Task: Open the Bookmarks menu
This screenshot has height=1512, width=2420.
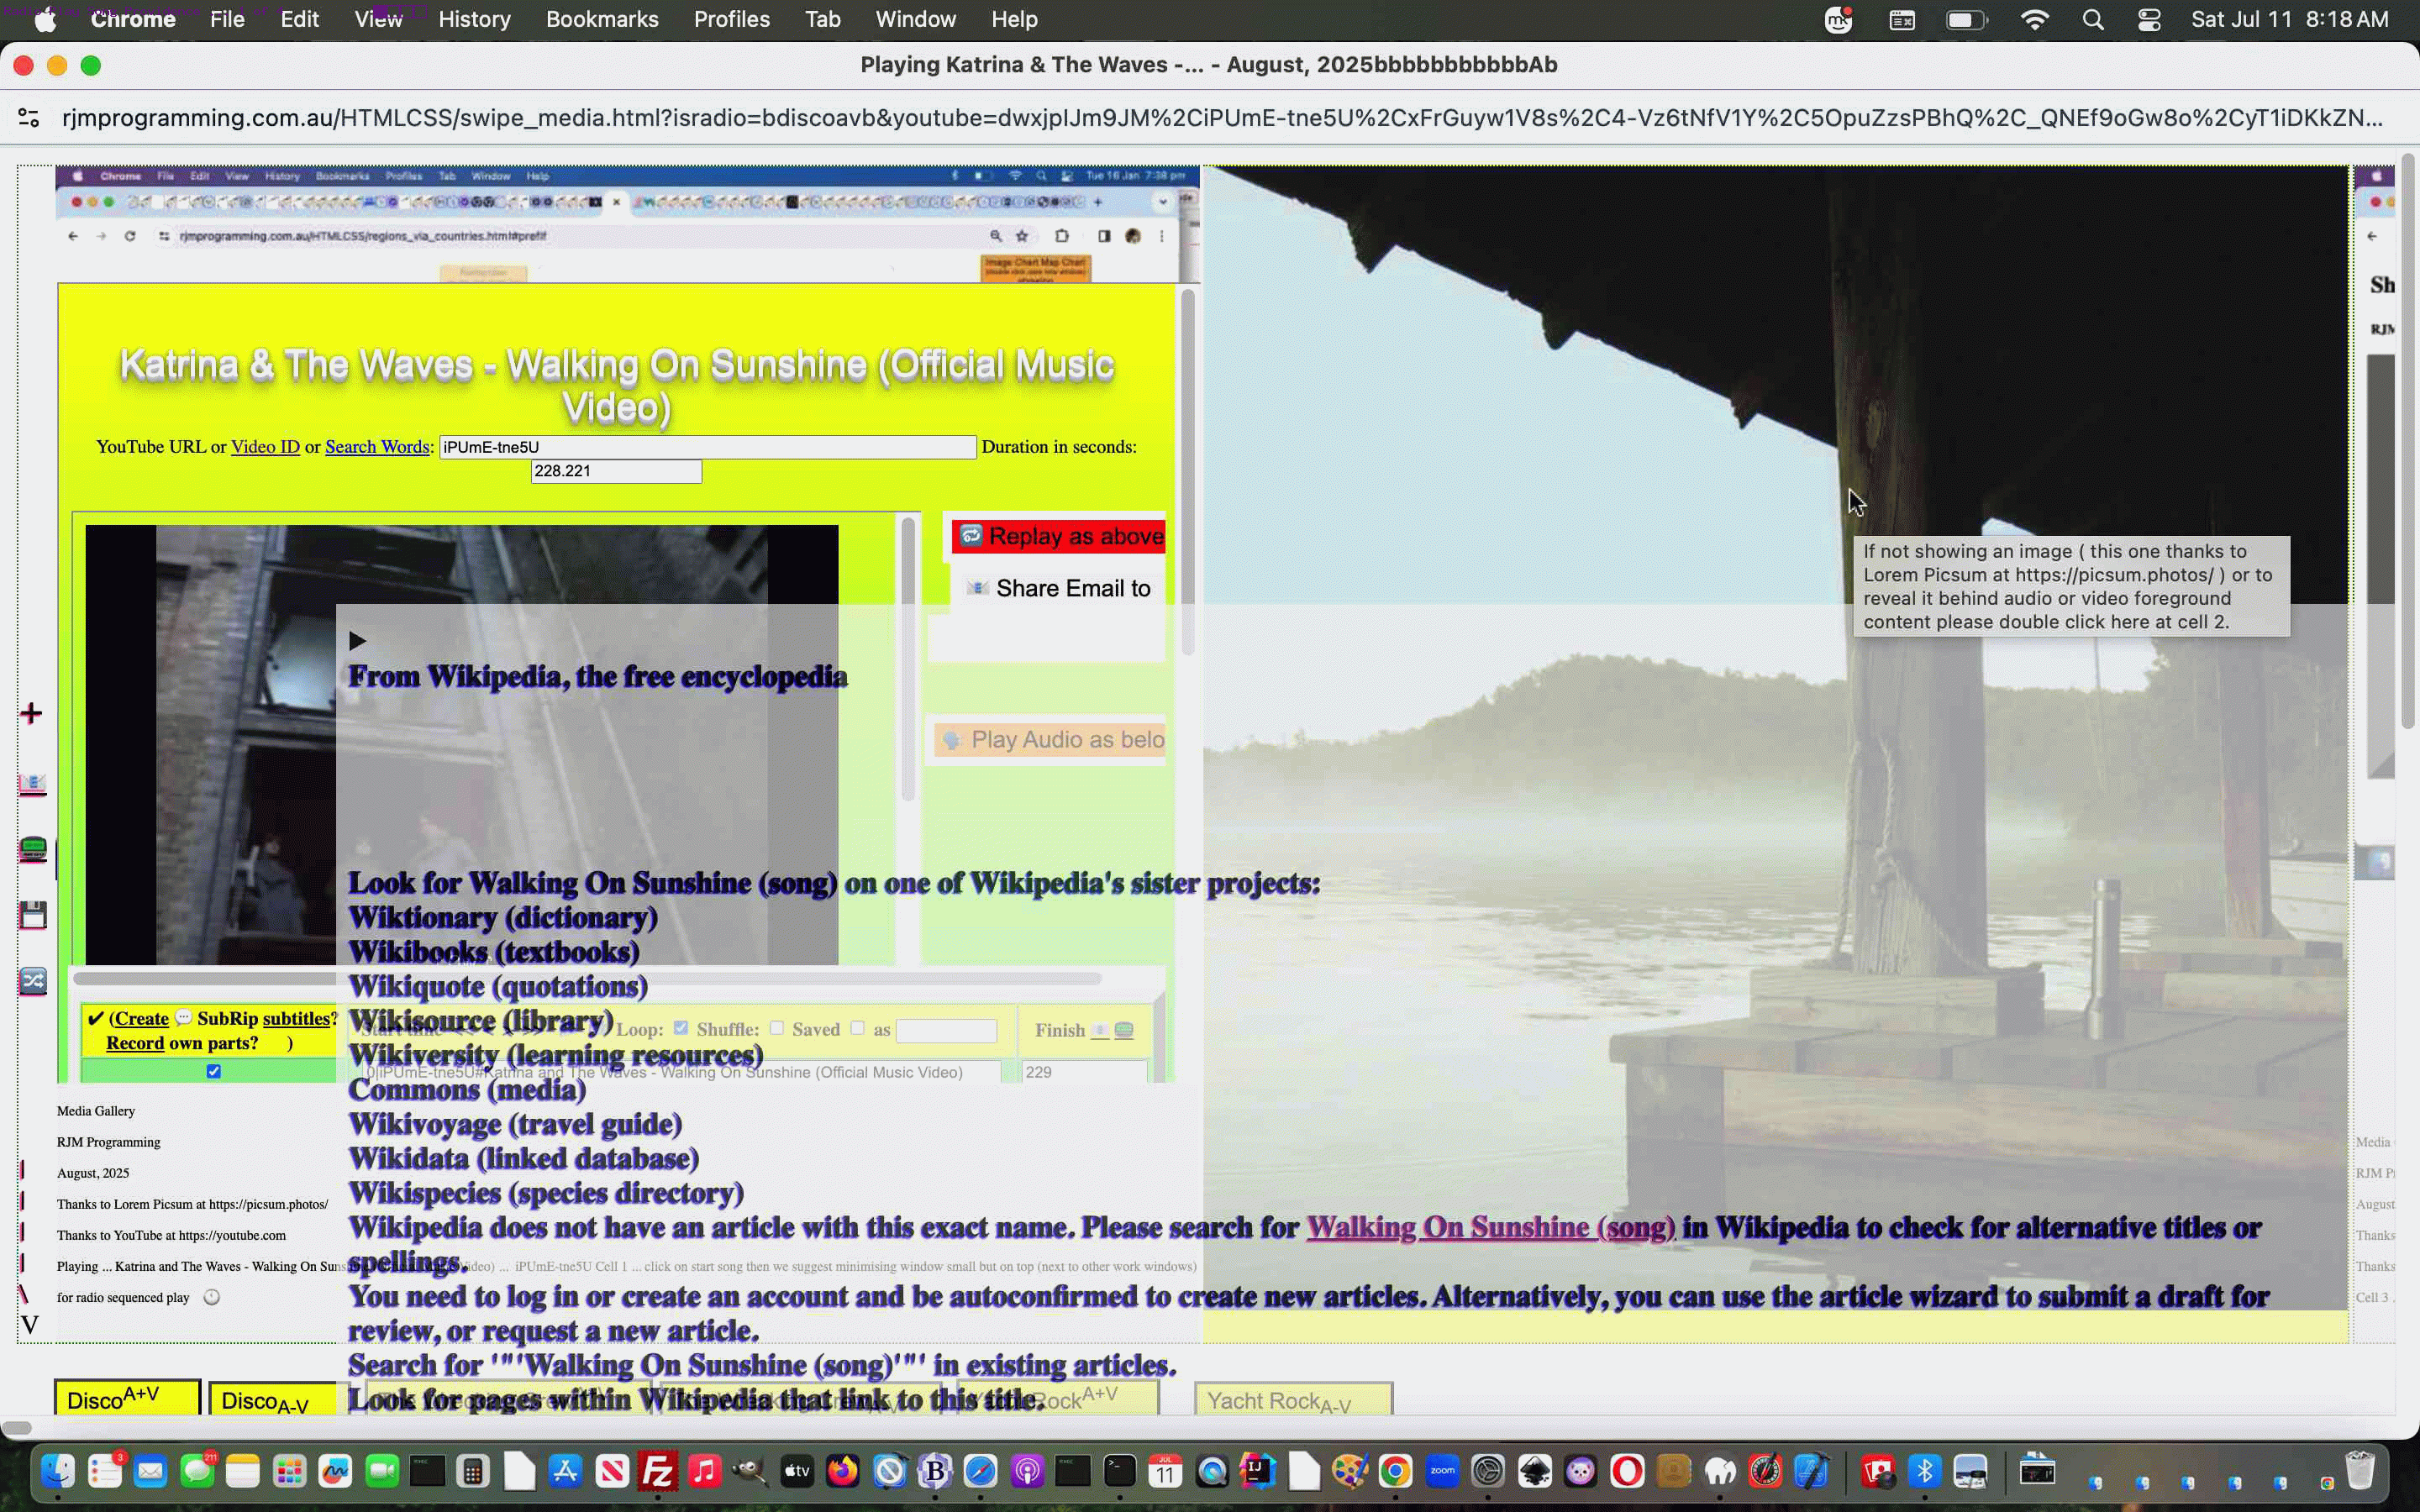Action: pyautogui.click(x=602, y=20)
